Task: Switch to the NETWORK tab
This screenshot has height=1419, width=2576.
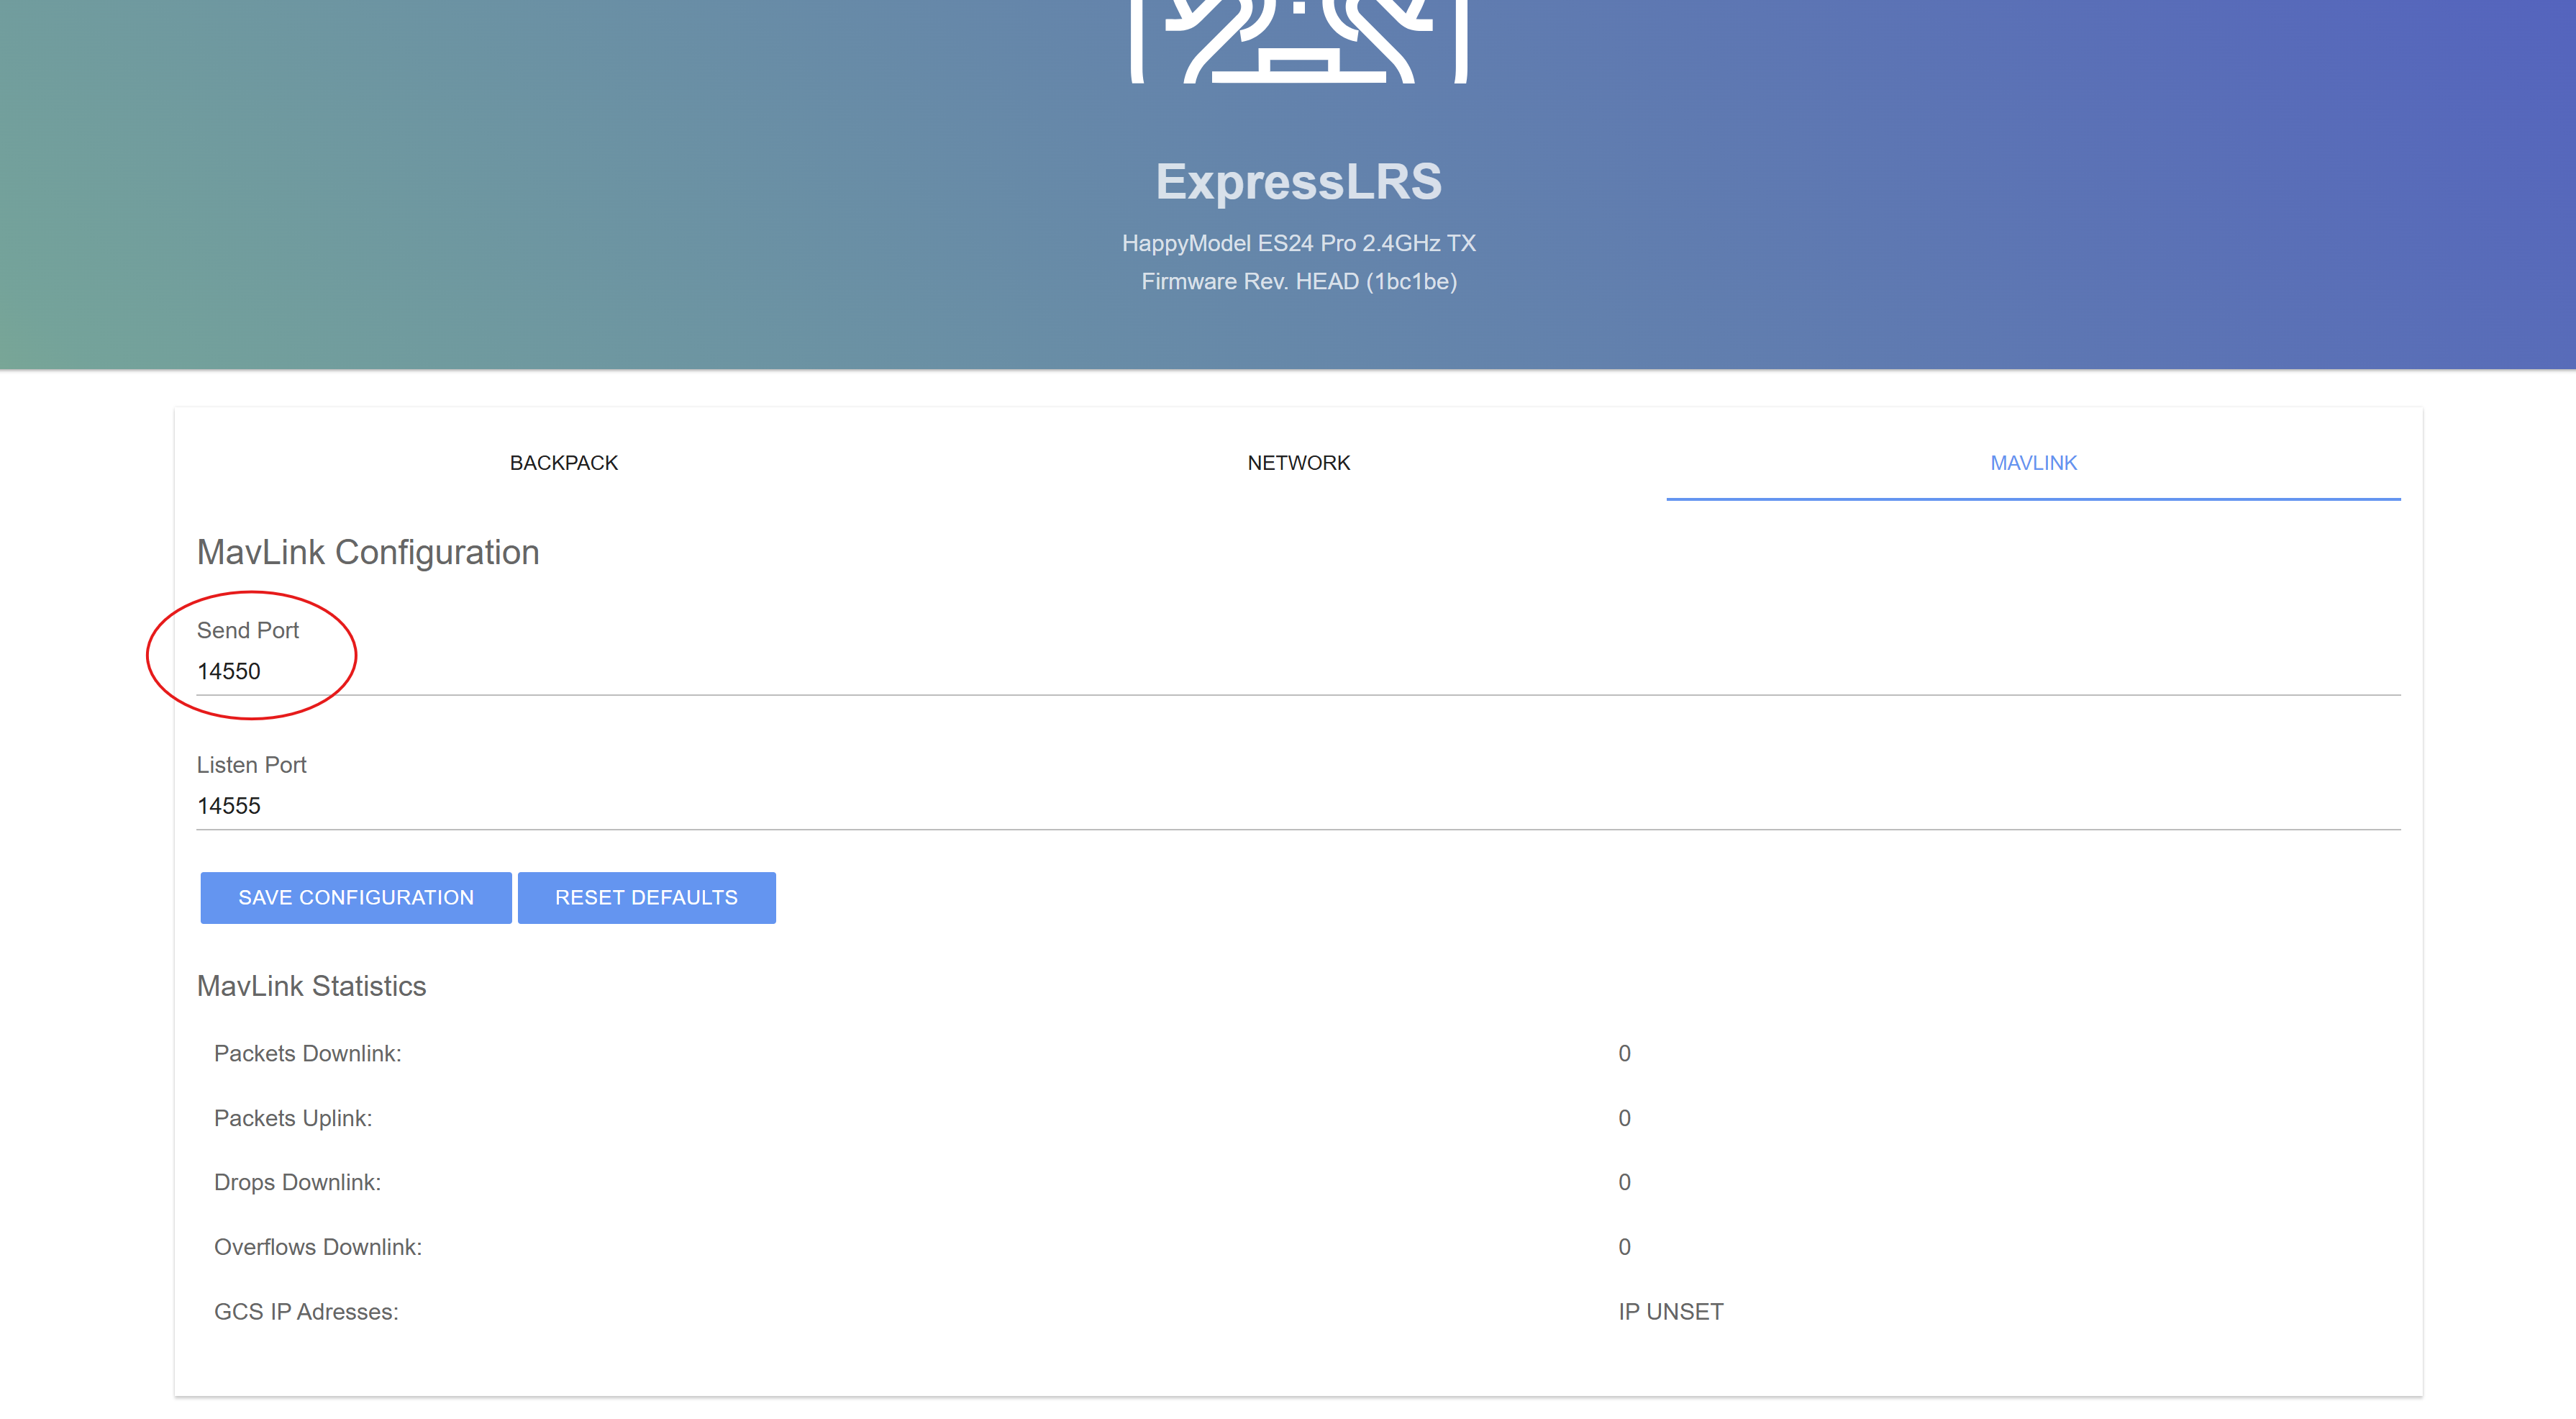Action: coord(1298,463)
